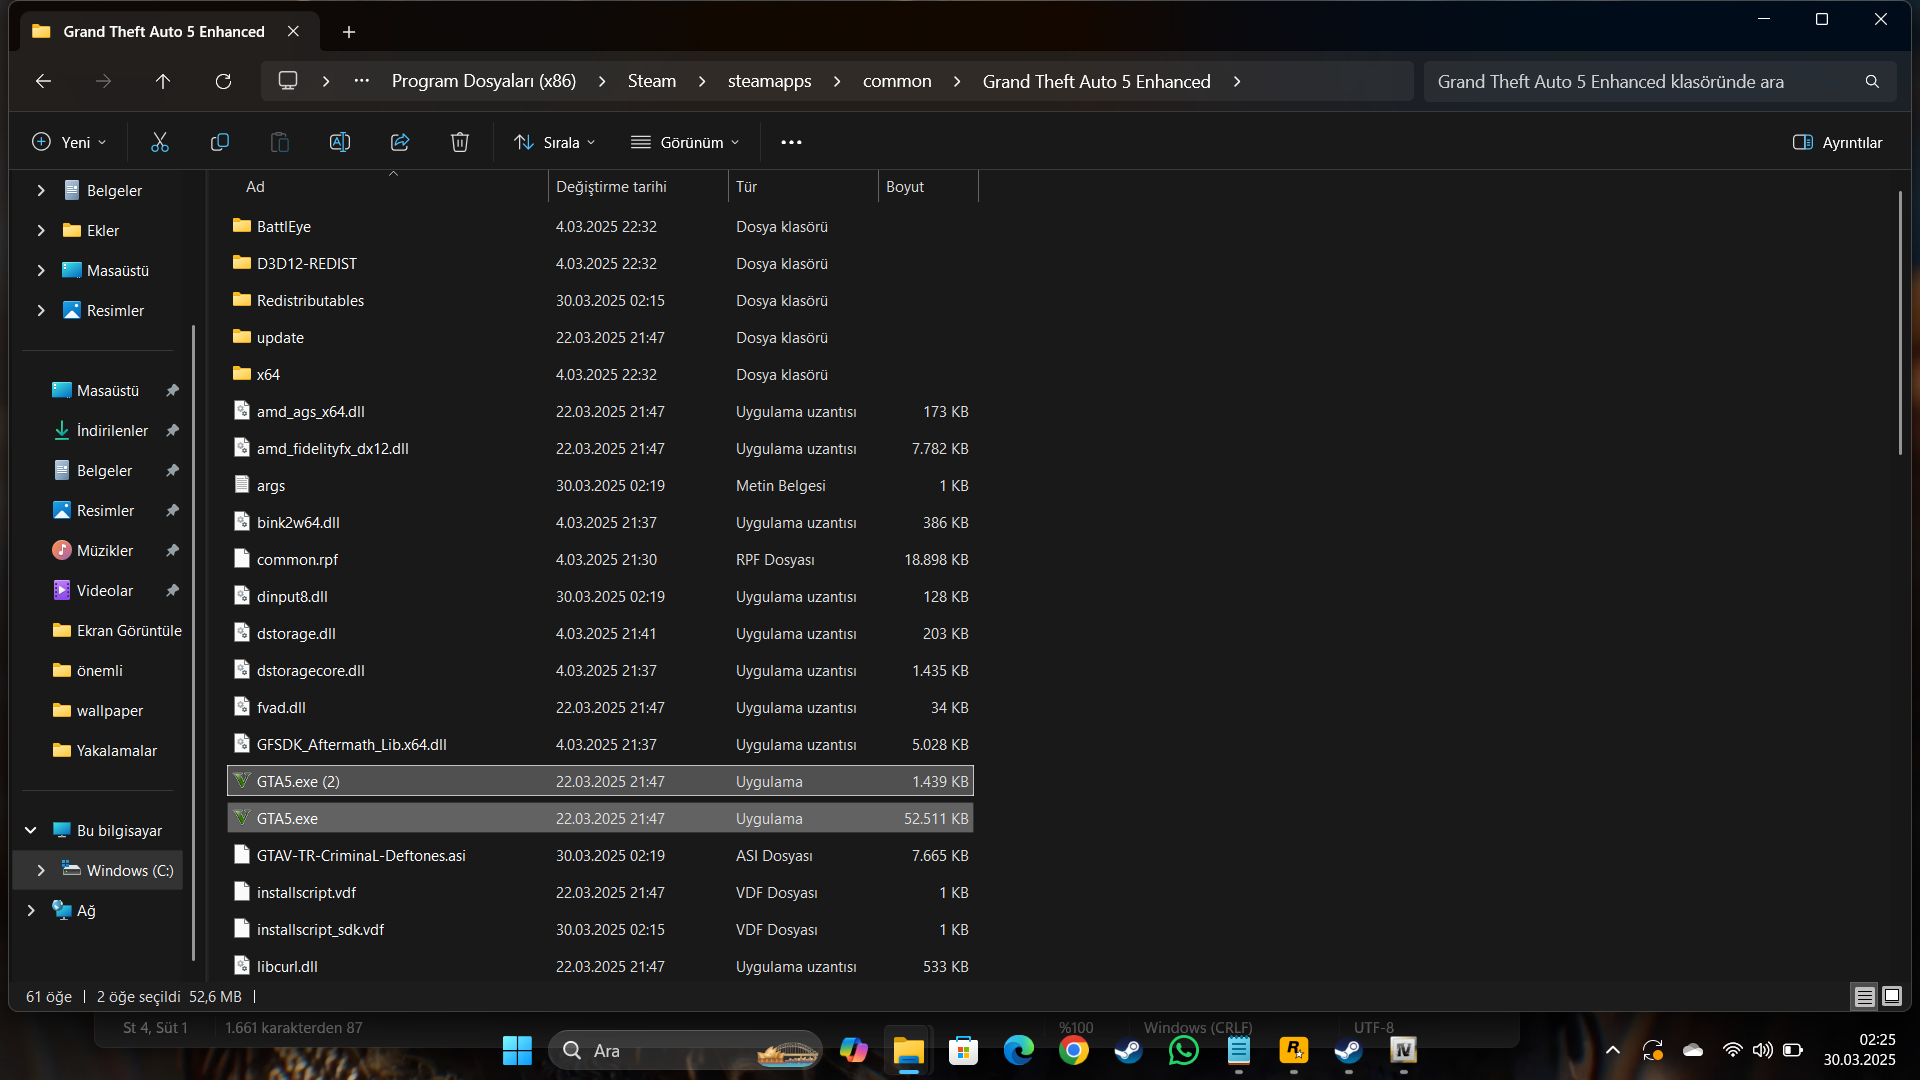
Task: Open the Yeni new item menu
Action: 69,142
